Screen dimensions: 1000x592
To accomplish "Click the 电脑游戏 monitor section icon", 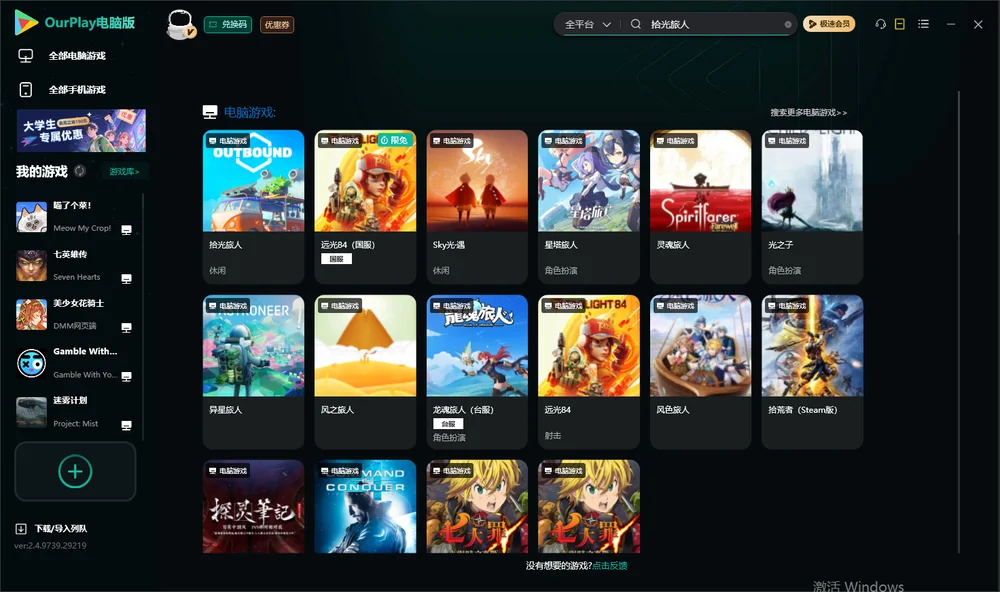I will pyautogui.click(x=210, y=112).
